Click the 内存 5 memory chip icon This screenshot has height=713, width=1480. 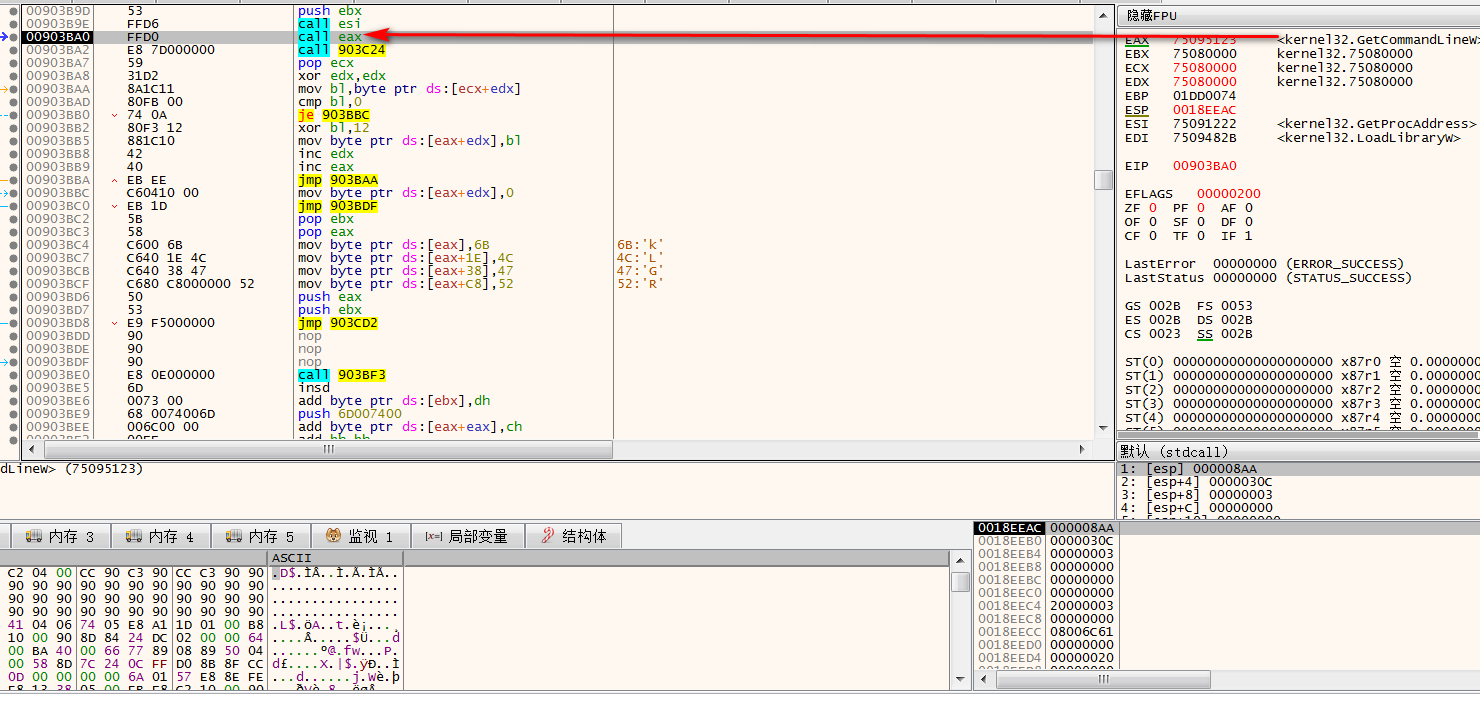[234, 537]
